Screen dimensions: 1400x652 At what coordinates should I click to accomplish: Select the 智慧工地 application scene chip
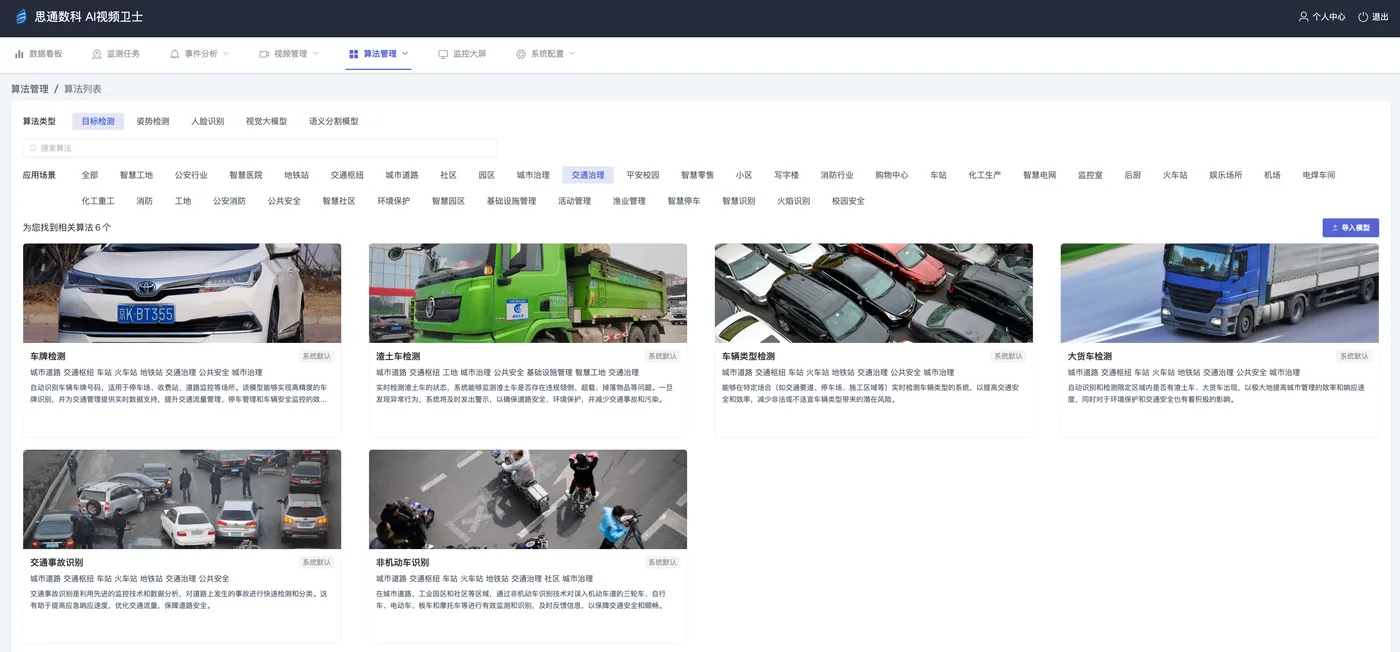(136, 173)
